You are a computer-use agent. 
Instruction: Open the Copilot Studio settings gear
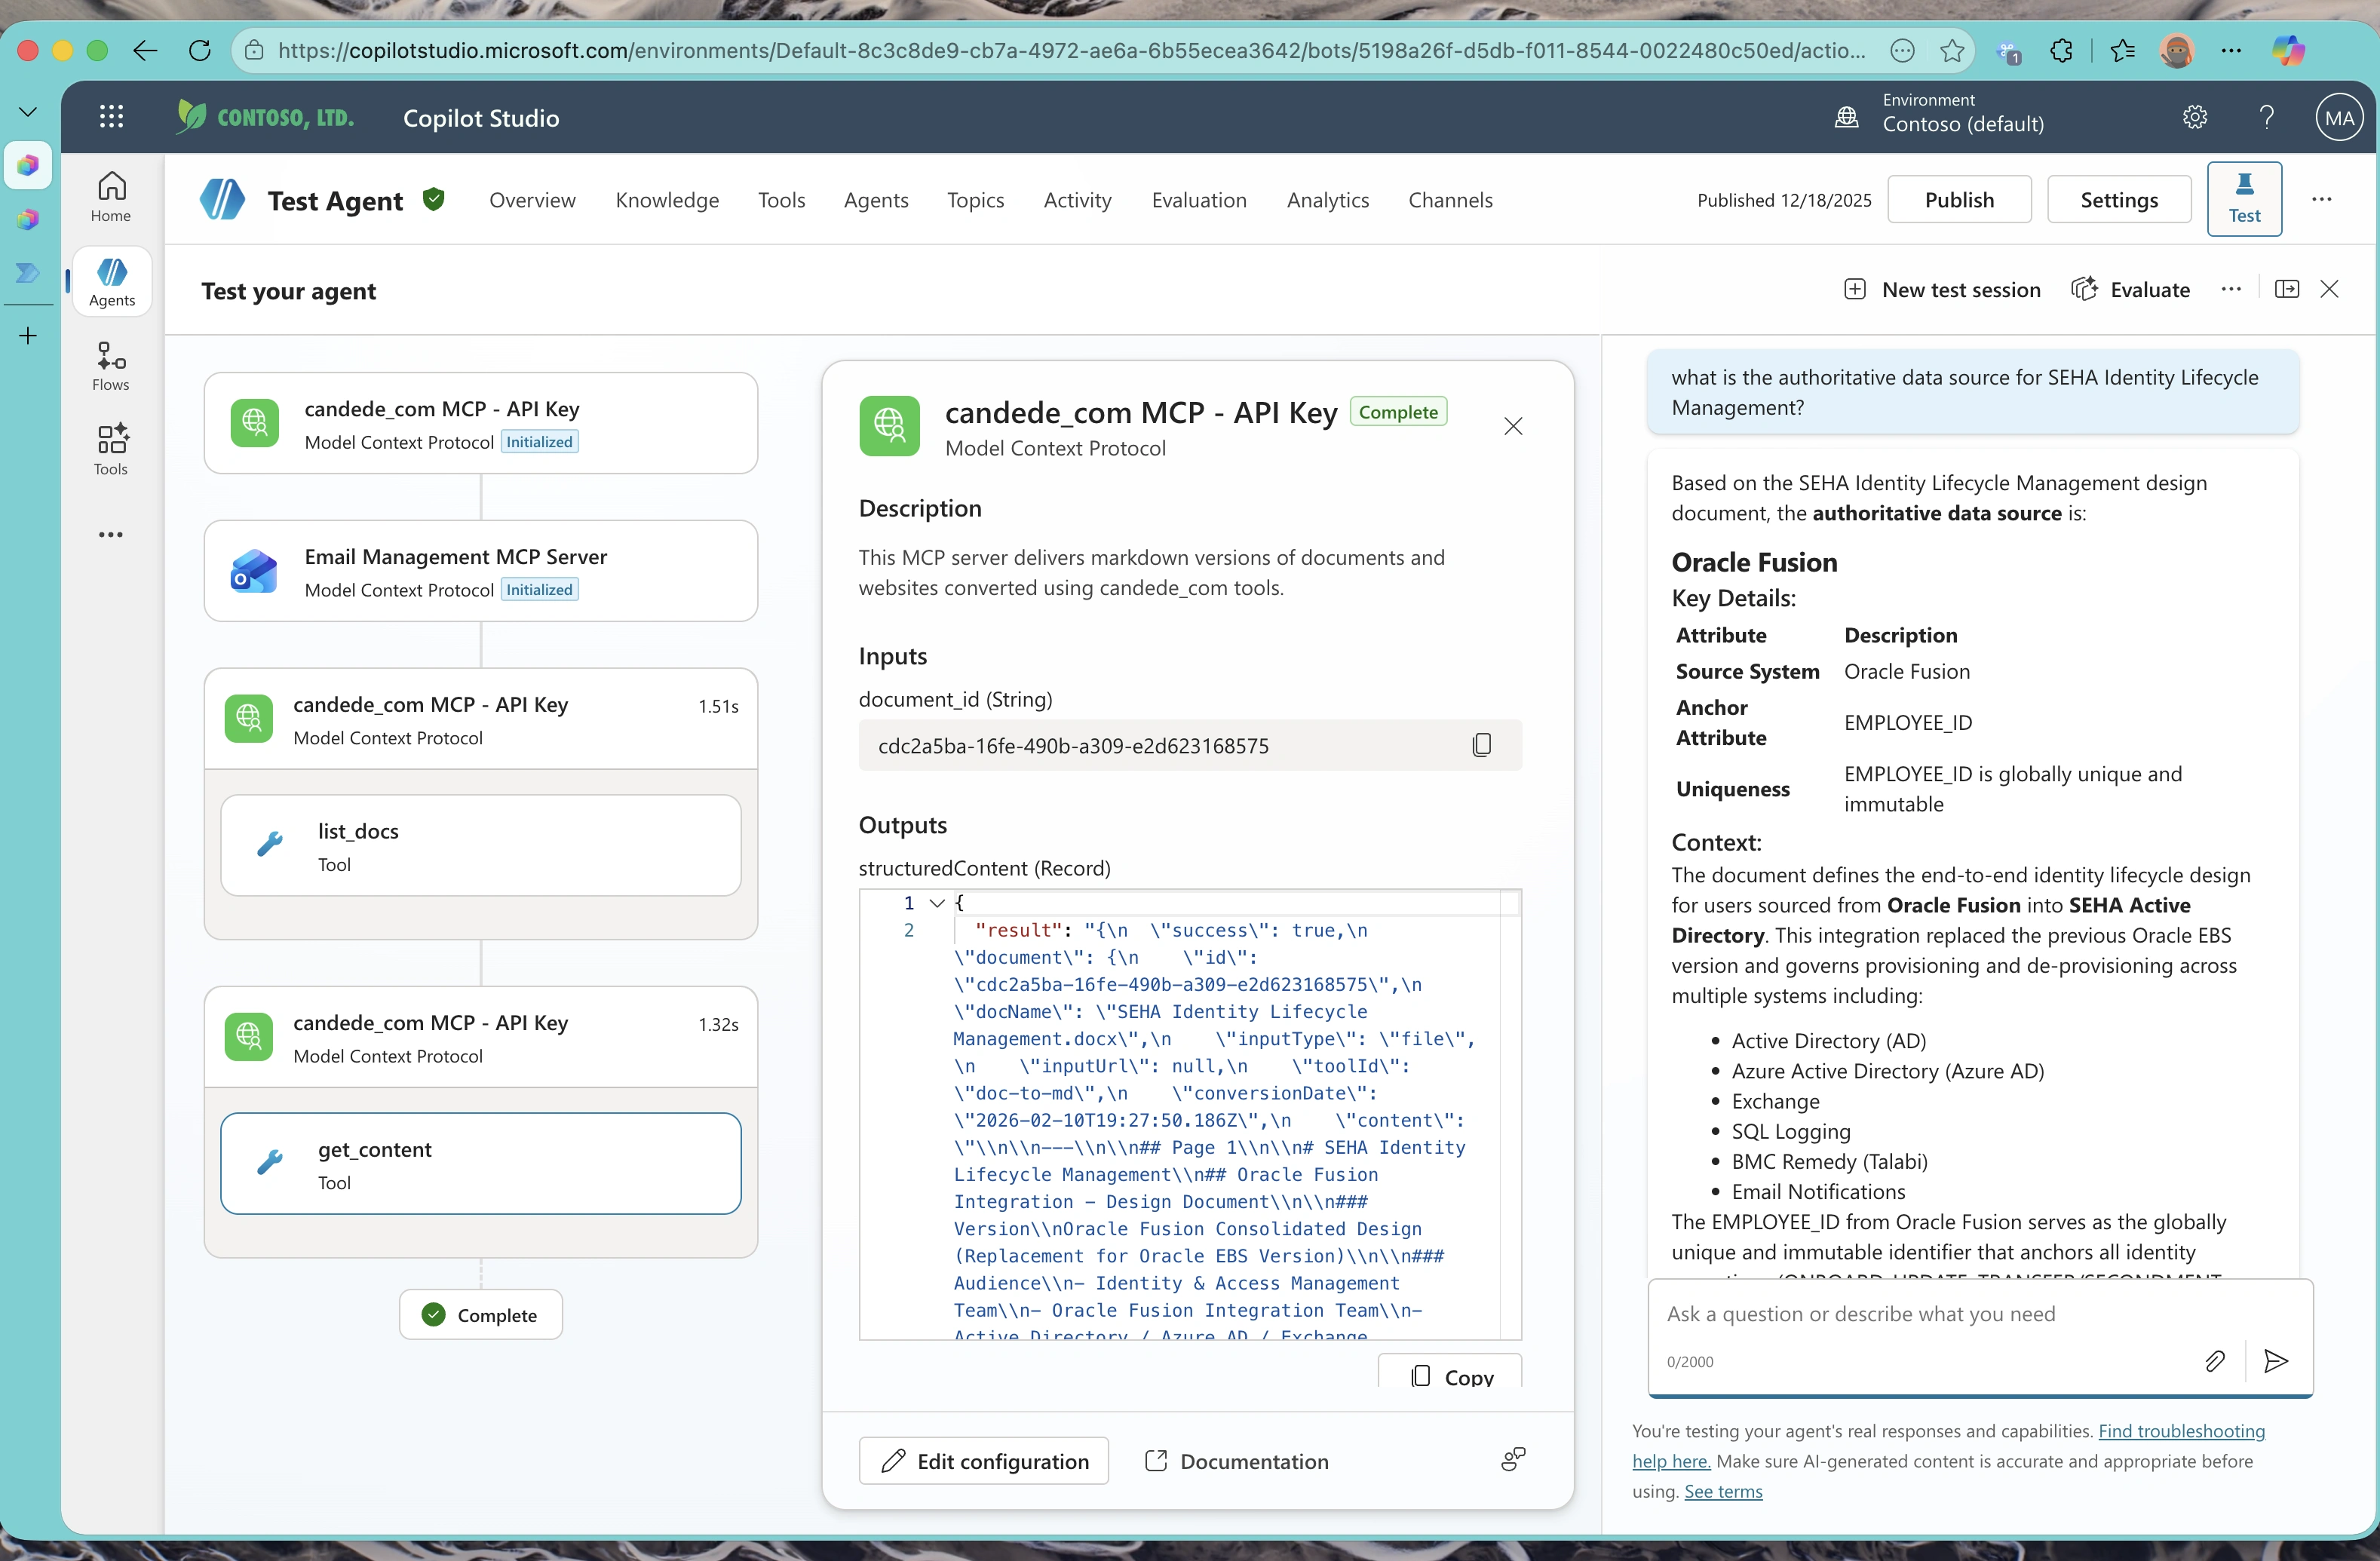2196,117
